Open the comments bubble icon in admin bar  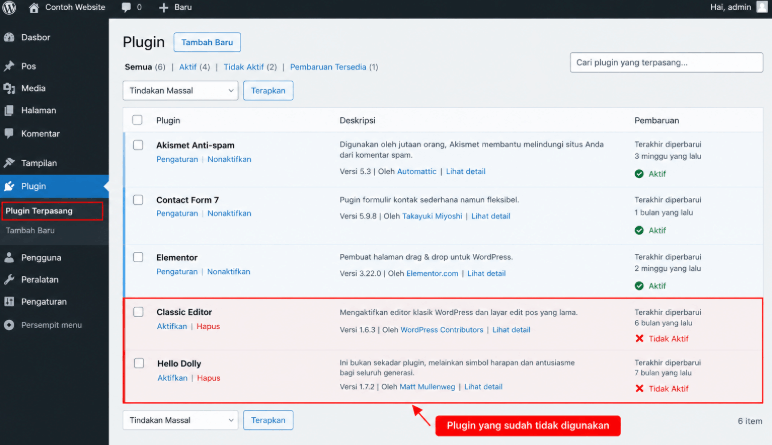click(x=127, y=7)
